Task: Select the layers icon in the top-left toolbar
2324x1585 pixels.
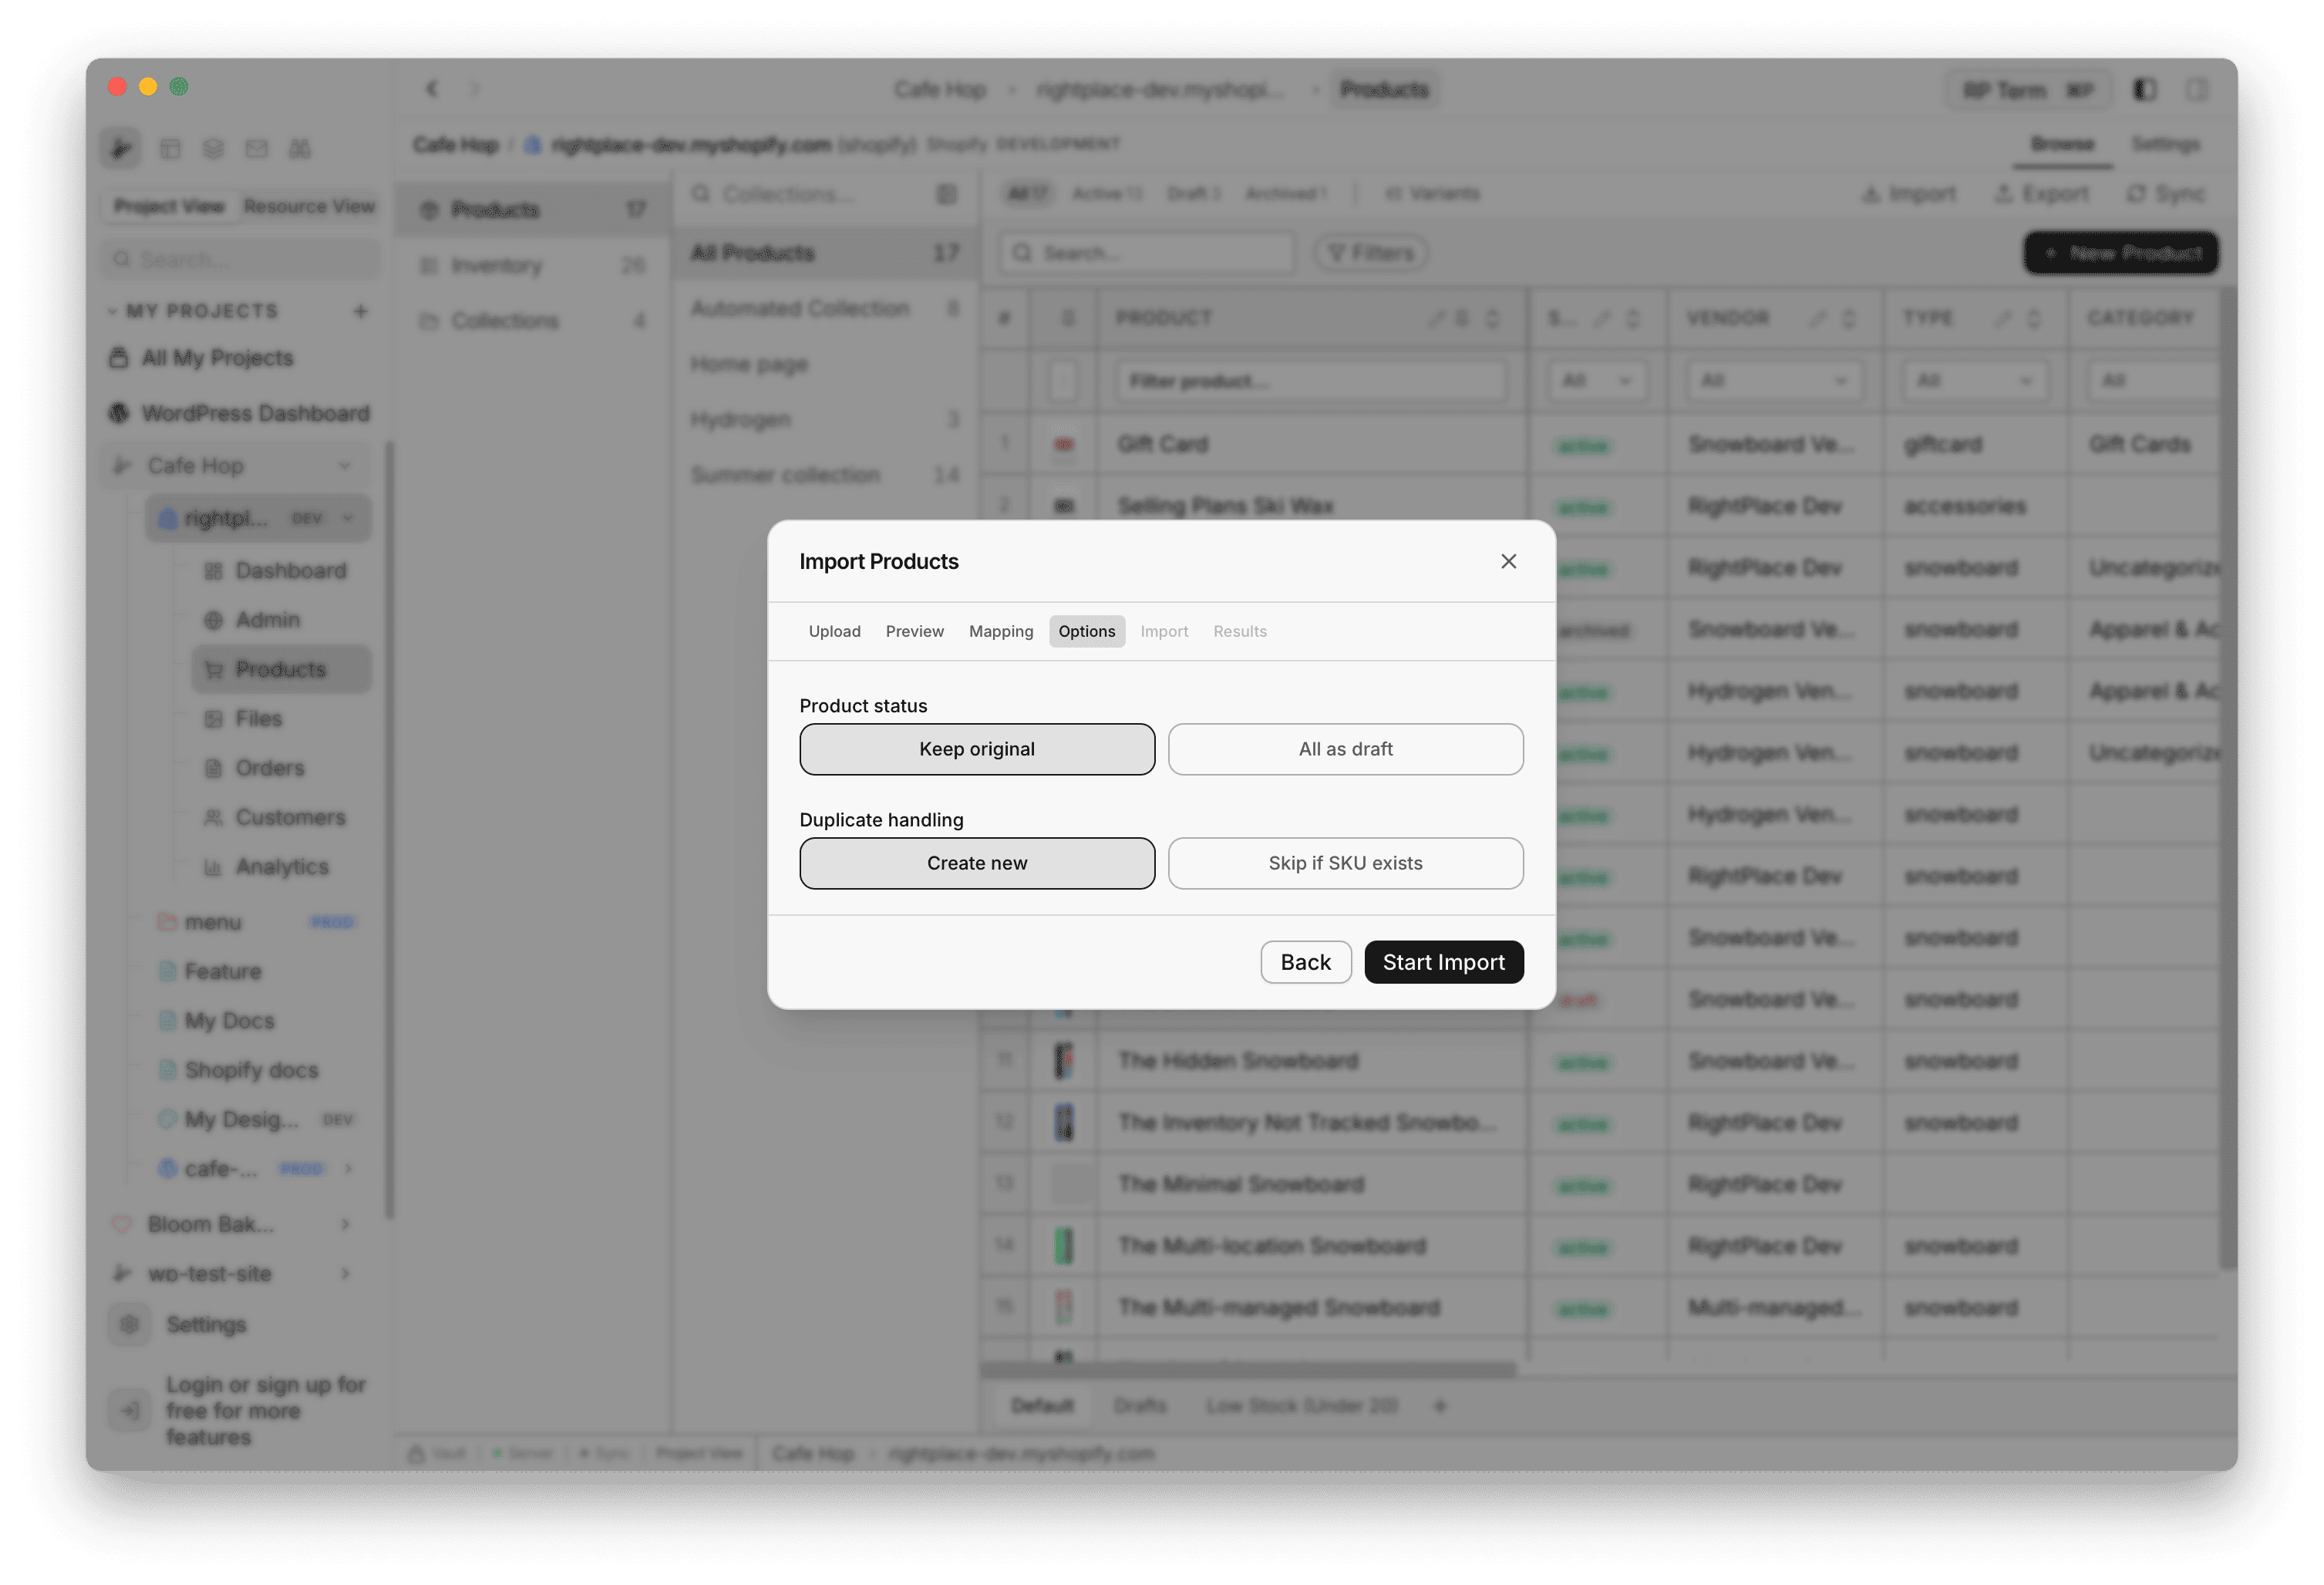Action: tap(213, 147)
